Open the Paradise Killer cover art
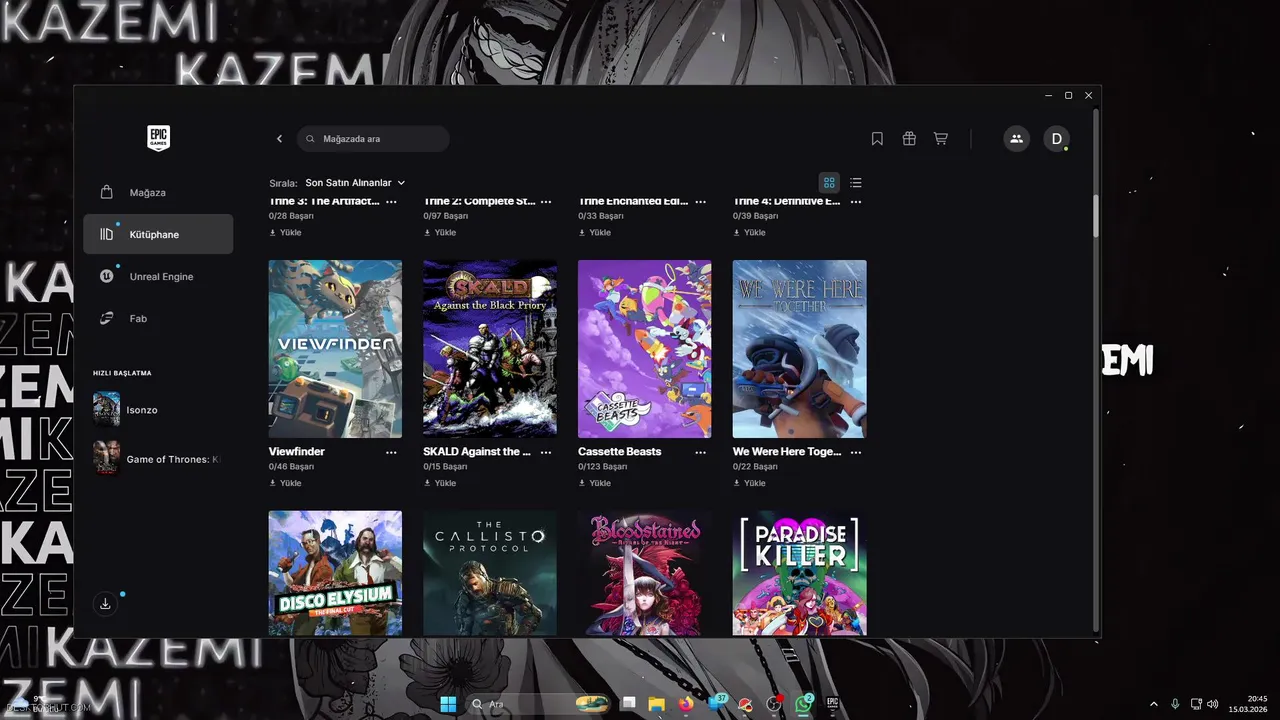This screenshot has width=1280, height=720. [800, 574]
